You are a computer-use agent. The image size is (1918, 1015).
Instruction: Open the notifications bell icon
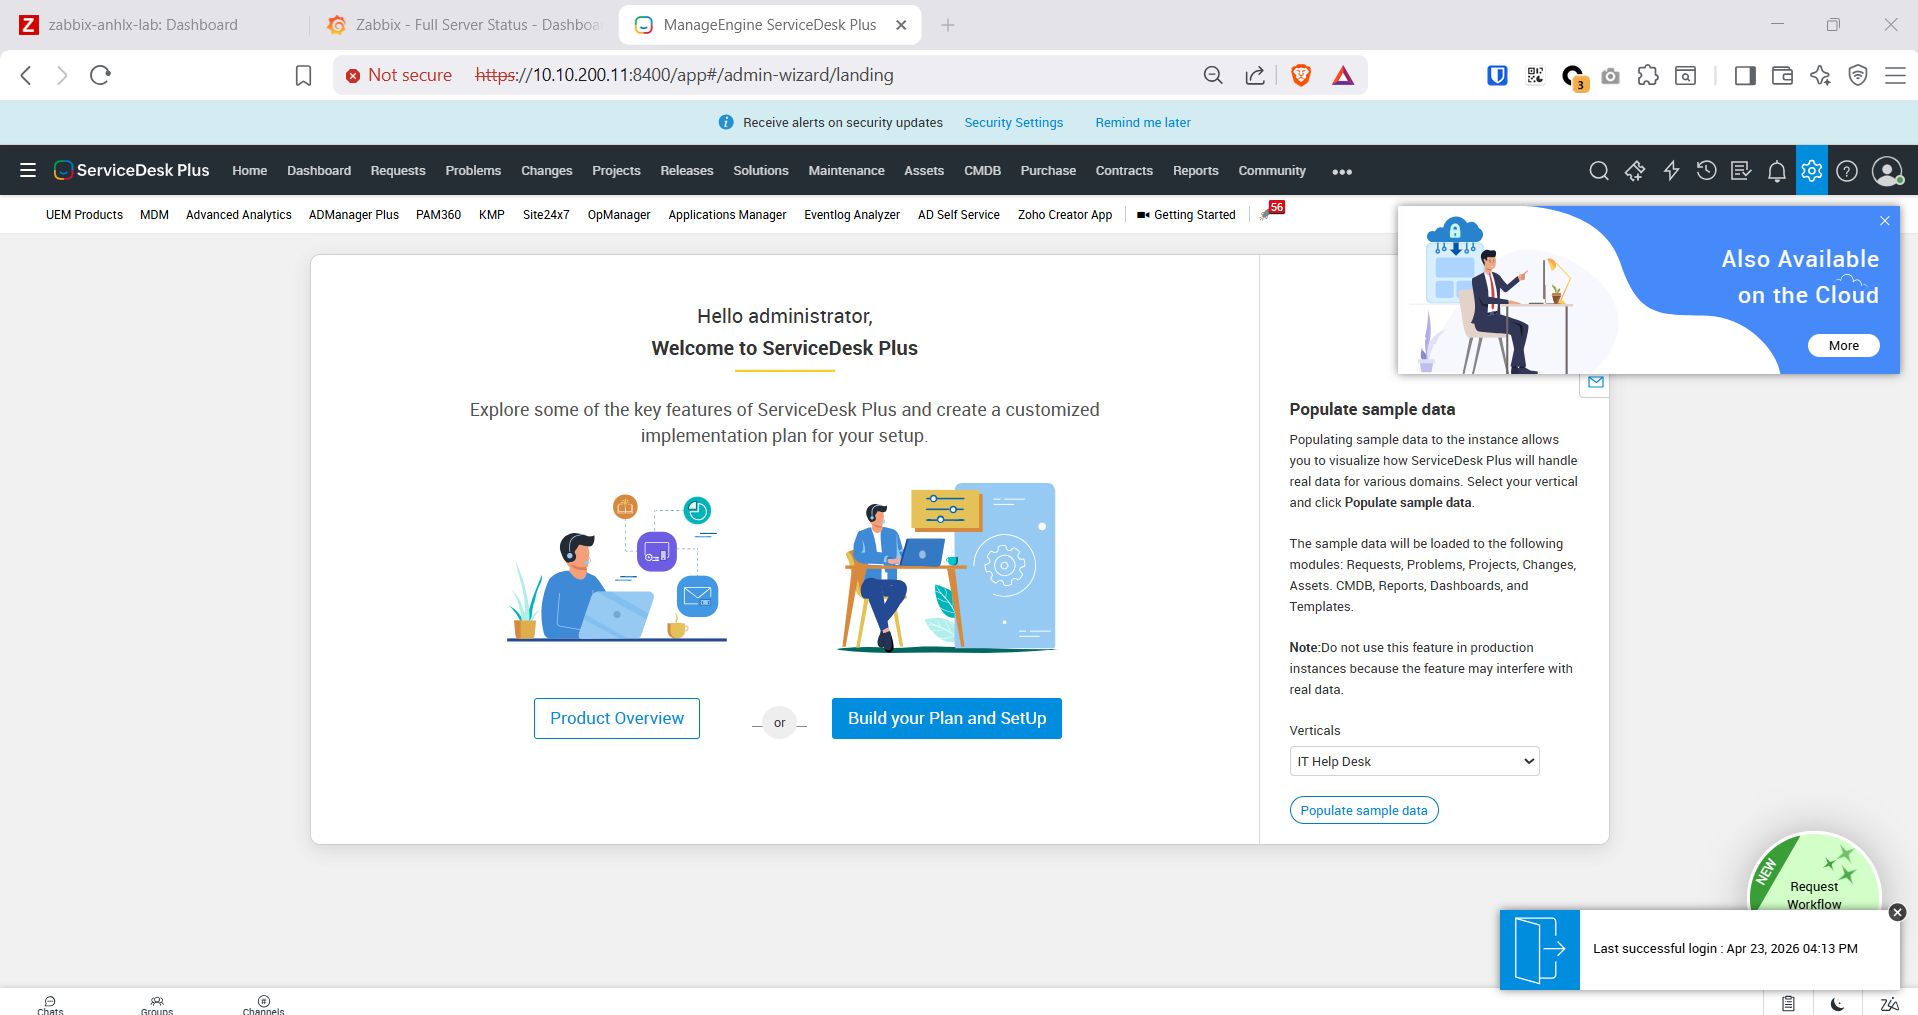point(1776,171)
